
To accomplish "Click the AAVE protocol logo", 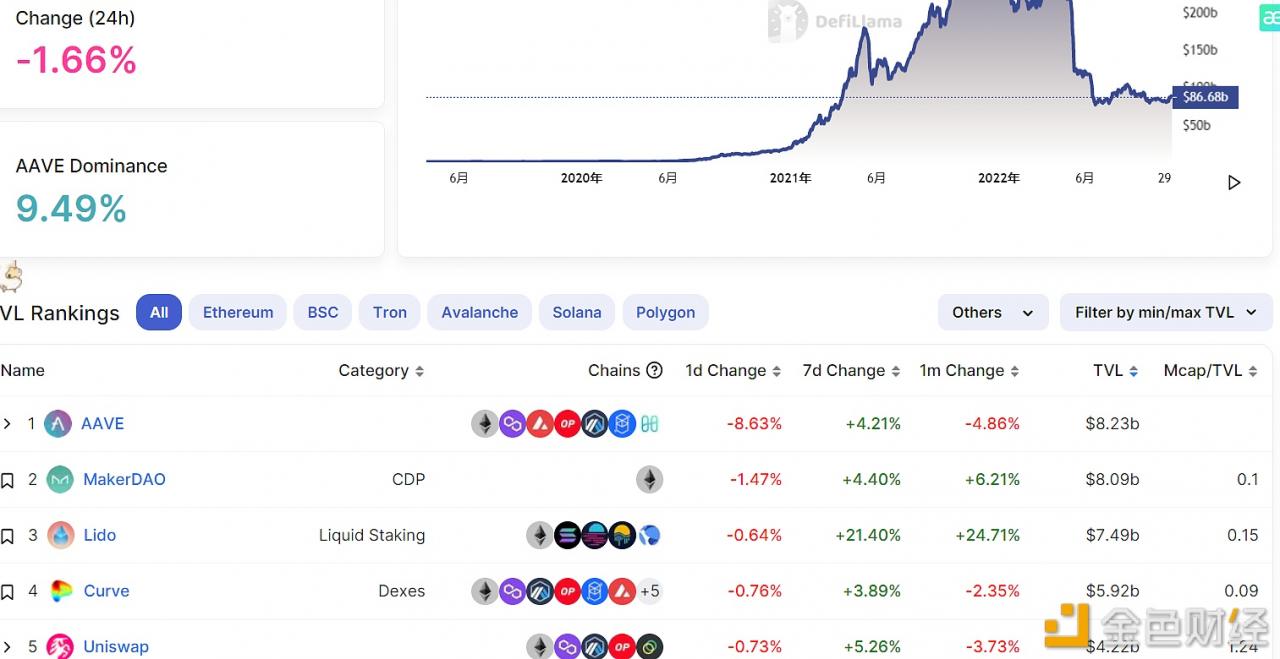I will (58, 423).
